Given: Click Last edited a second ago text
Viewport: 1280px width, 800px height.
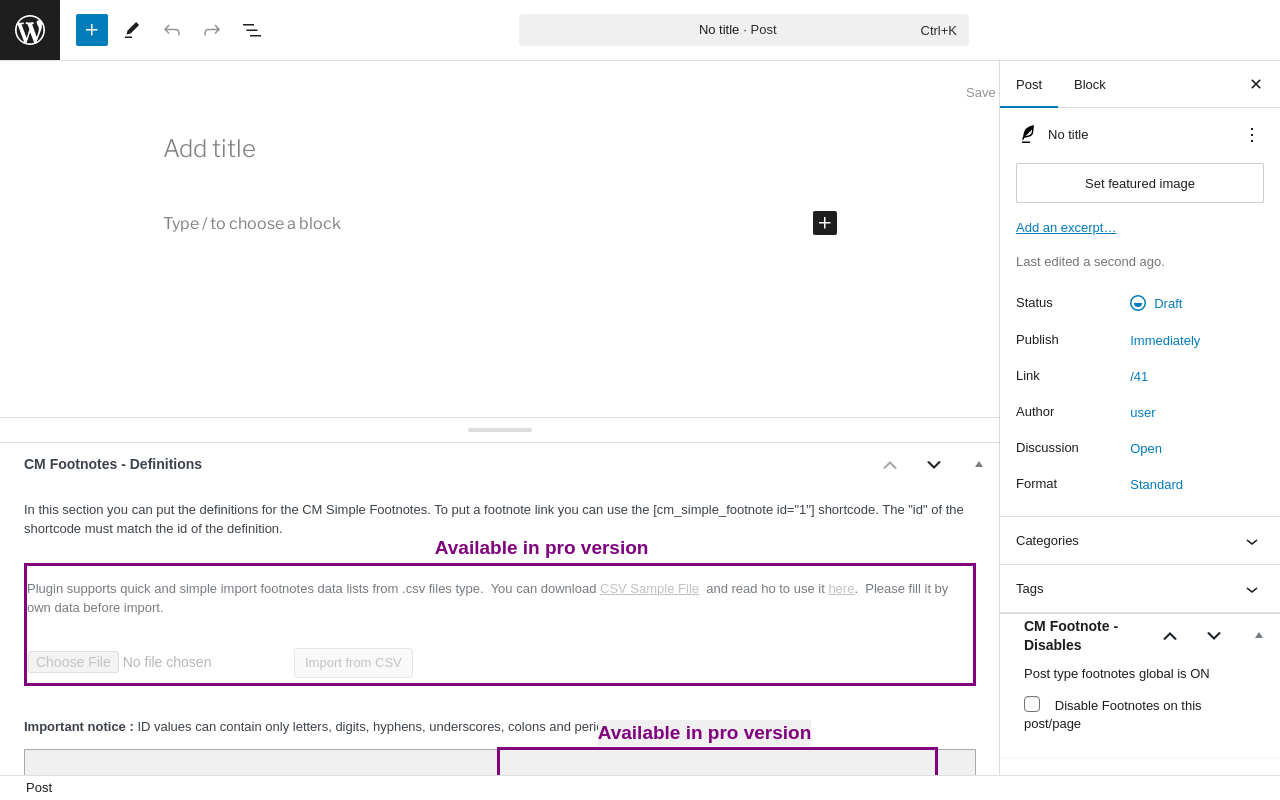Looking at the screenshot, I should [x=1090, y=261].
